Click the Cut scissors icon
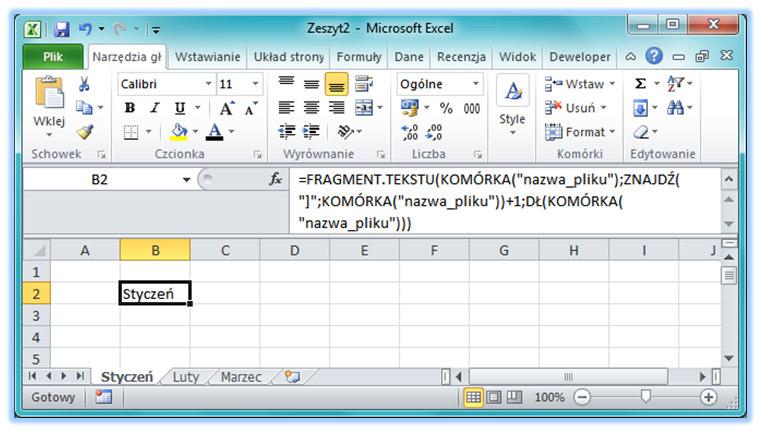Screen dimensions: 759x431 [x=84, y=84]
